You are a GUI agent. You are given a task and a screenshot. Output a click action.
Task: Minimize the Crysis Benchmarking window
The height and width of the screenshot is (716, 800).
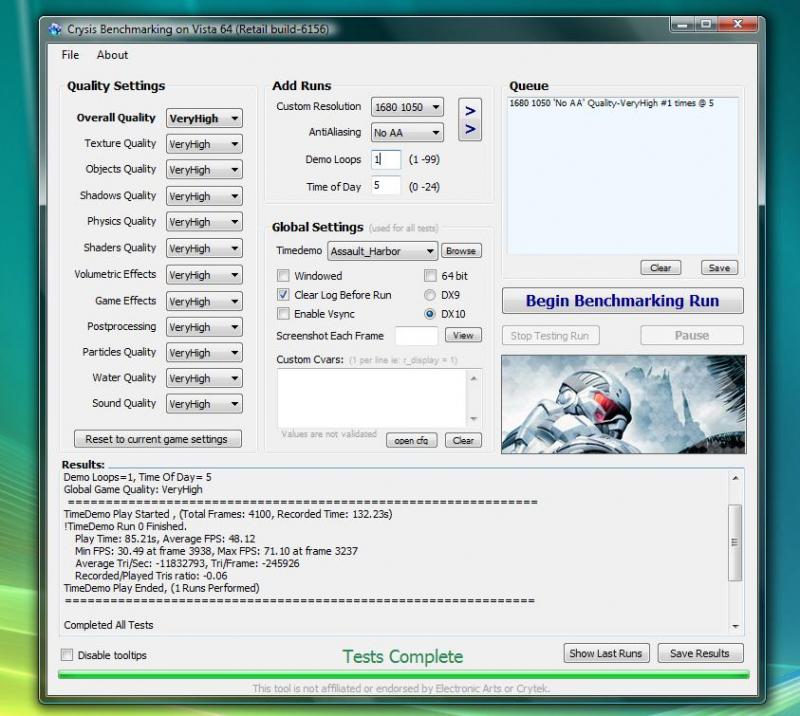click(x=683, y=24)
